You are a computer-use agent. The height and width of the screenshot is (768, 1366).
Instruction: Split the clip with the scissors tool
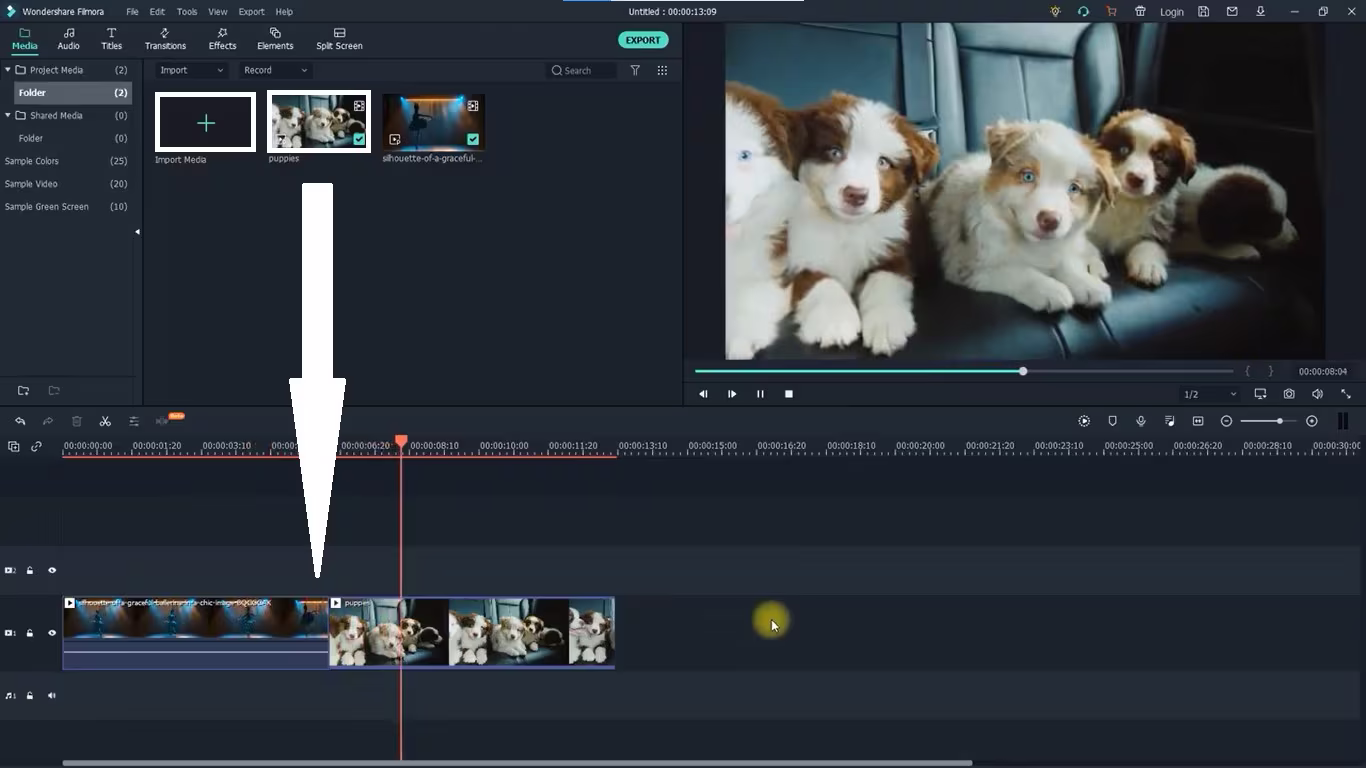pos(105,421)
